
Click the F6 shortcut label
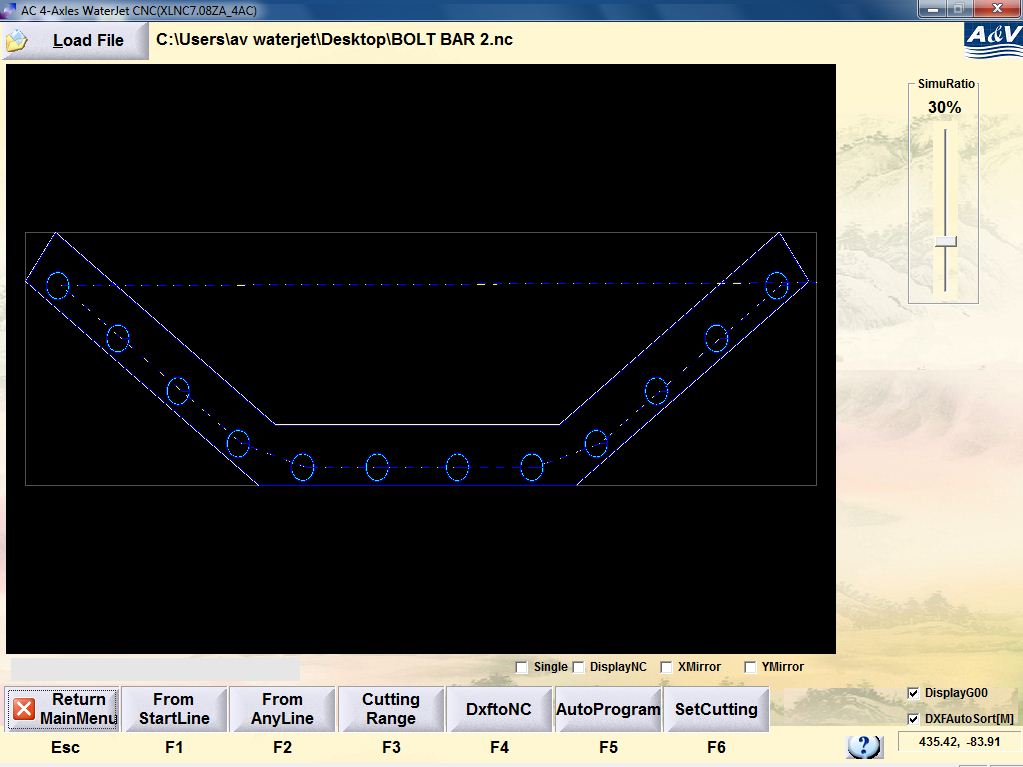pyautogui.click(x=716, y=747)
